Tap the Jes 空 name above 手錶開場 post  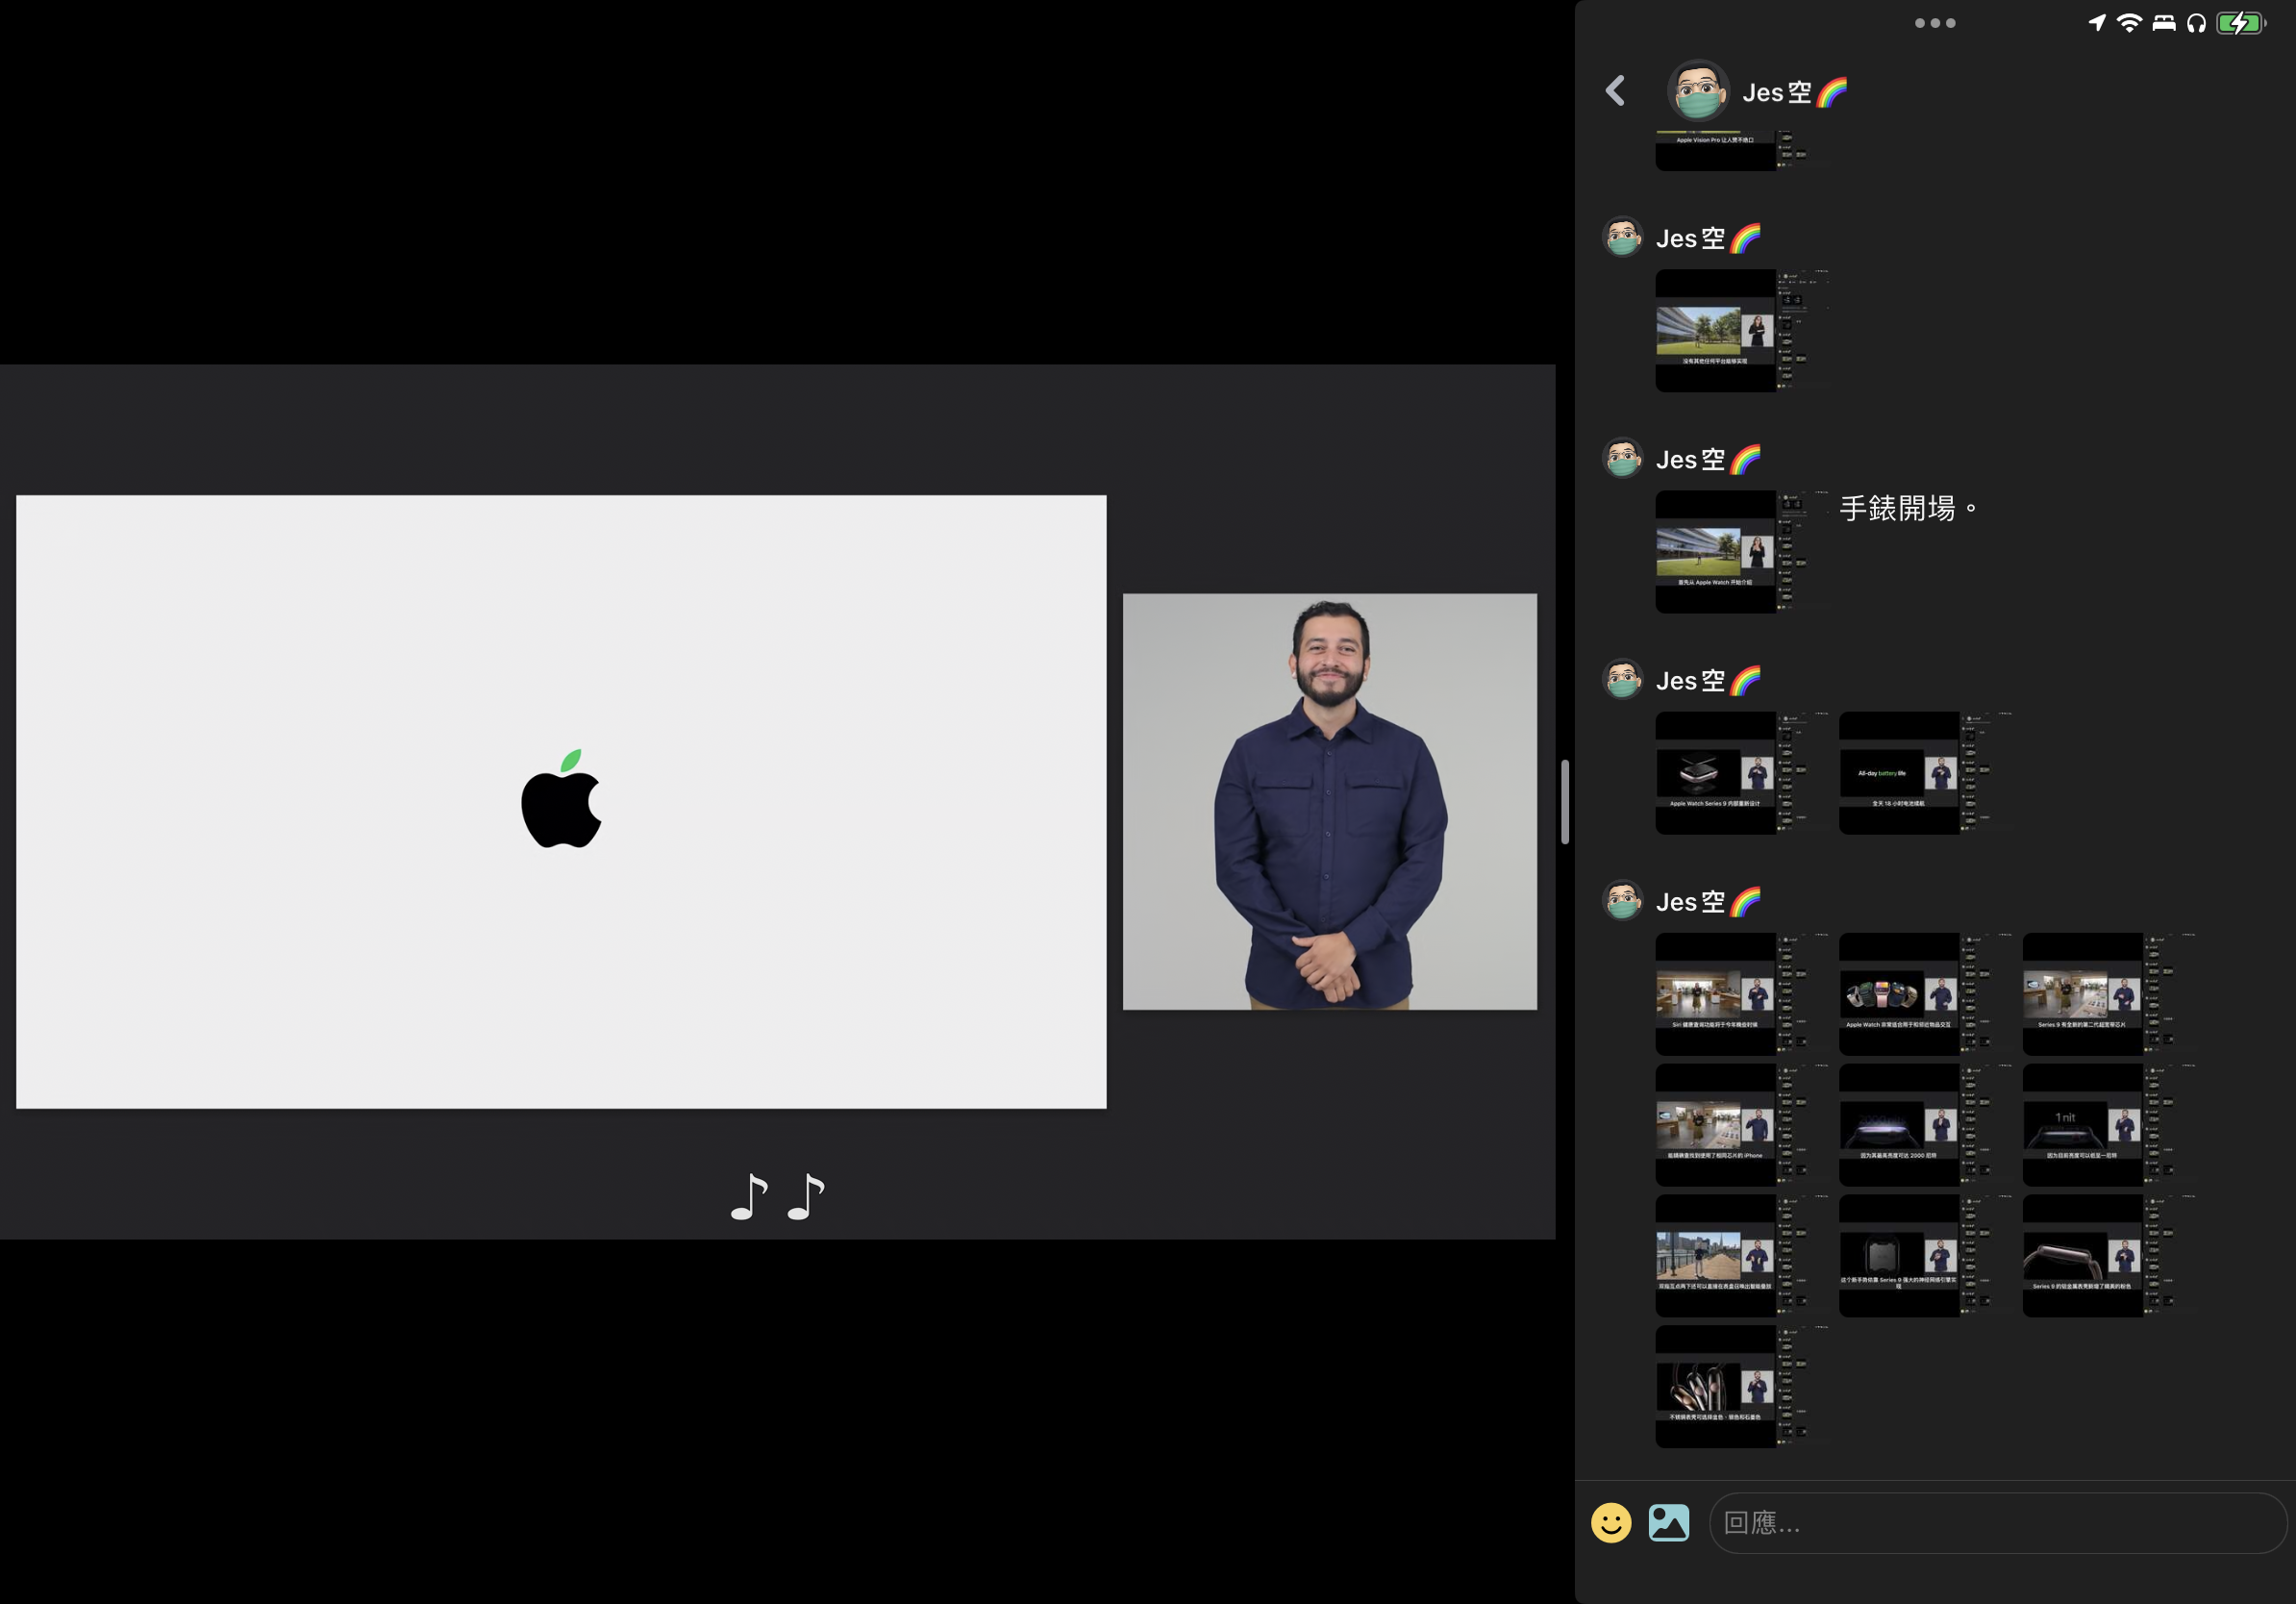point(1708,459)
